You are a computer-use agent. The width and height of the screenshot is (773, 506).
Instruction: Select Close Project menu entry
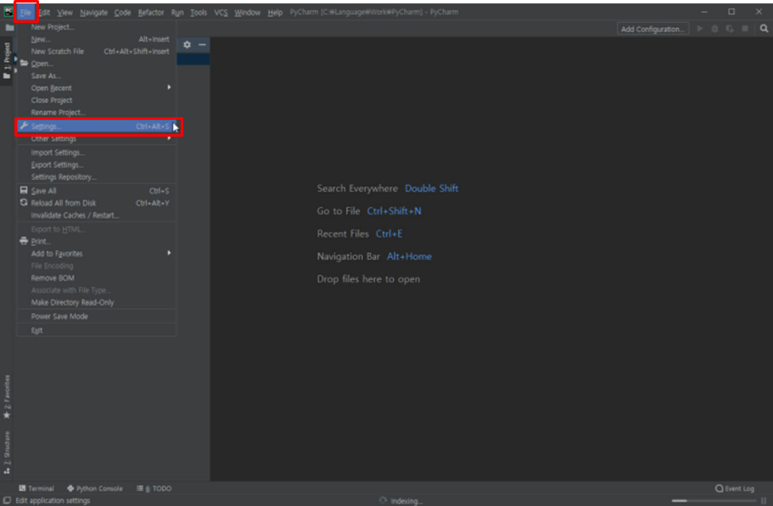coord(97,100)
